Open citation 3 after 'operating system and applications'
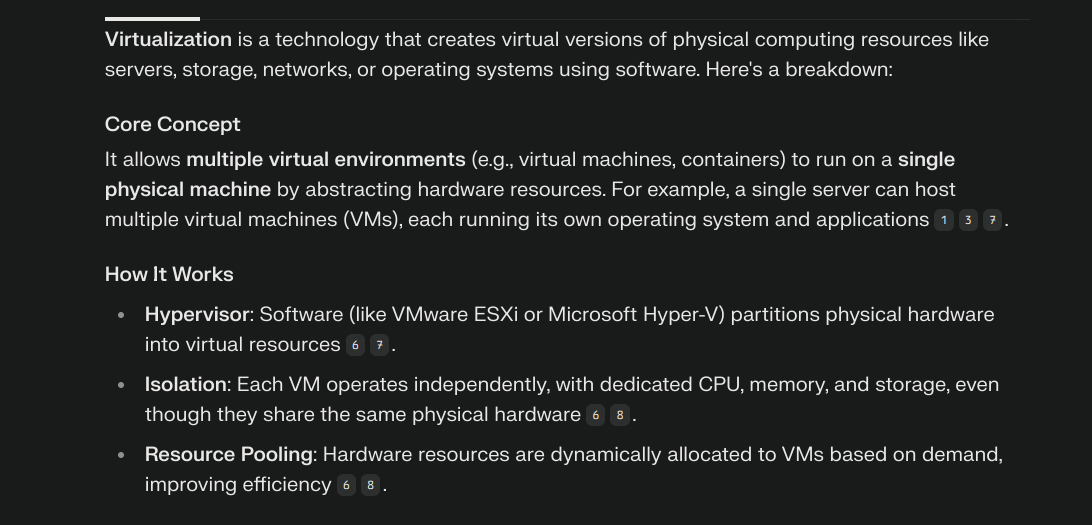1092x525 pixels. click(x=968, y=221)
